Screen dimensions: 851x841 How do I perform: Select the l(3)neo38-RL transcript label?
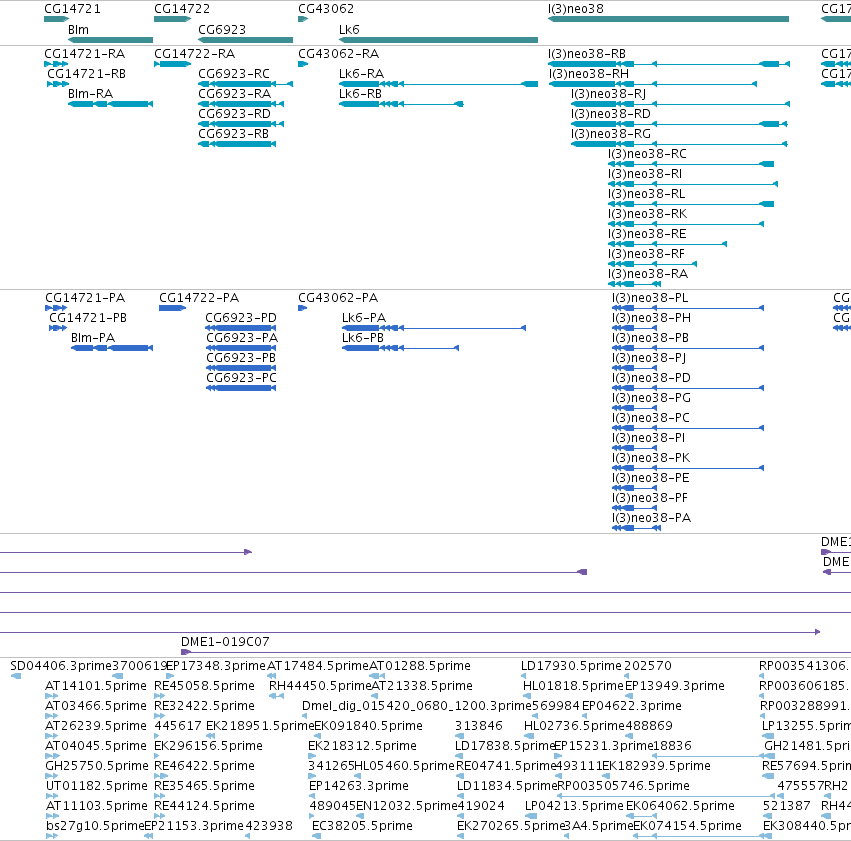pos(646,194)
